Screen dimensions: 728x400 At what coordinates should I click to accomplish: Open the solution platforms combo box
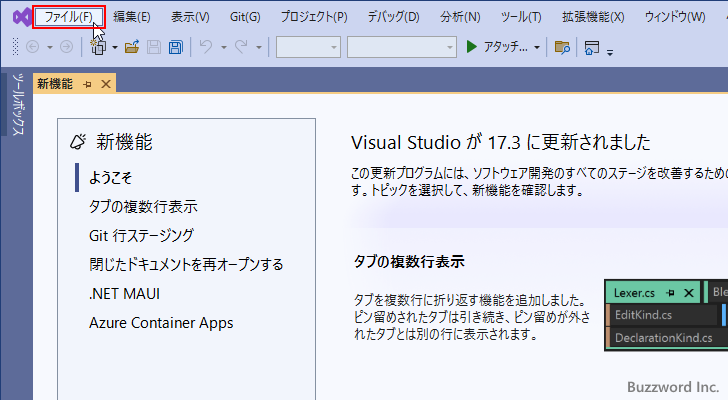pos(402,47)
